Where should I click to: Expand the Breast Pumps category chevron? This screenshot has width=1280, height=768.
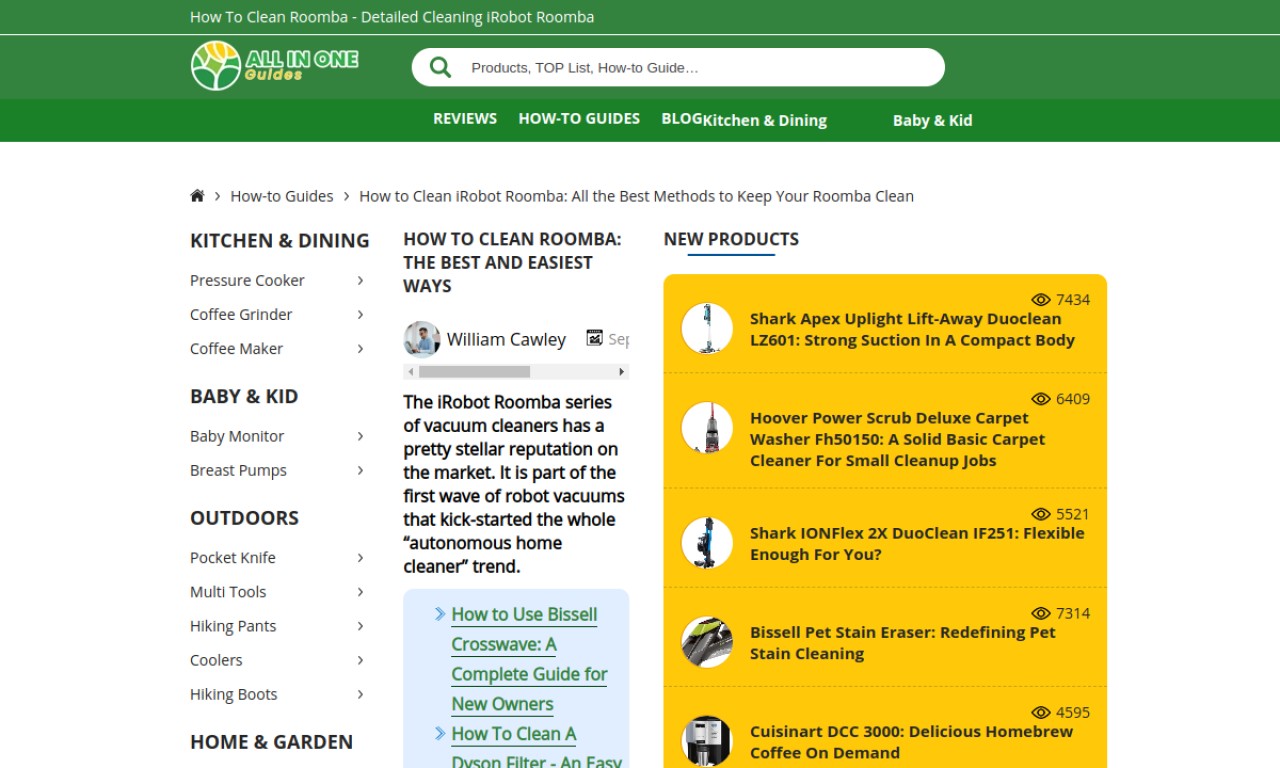pos(360,470)
